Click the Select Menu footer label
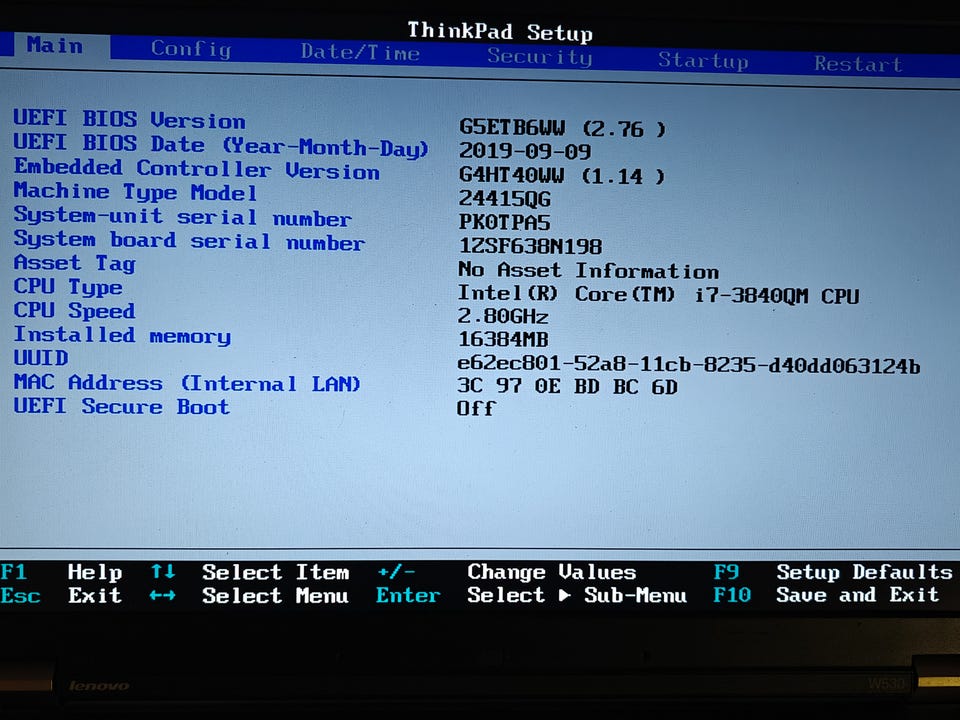This screenshot has height=720, width=960. point(276,596)
